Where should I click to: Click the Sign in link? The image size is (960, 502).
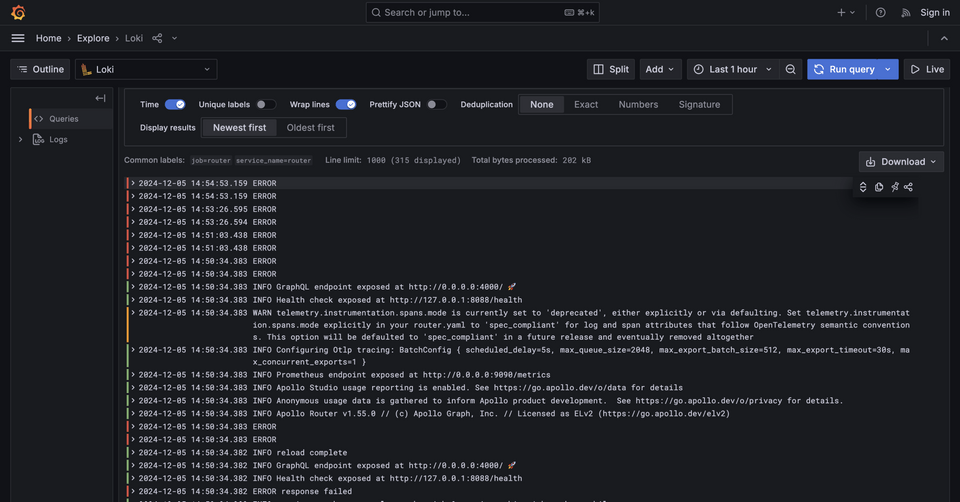(935, 12)
